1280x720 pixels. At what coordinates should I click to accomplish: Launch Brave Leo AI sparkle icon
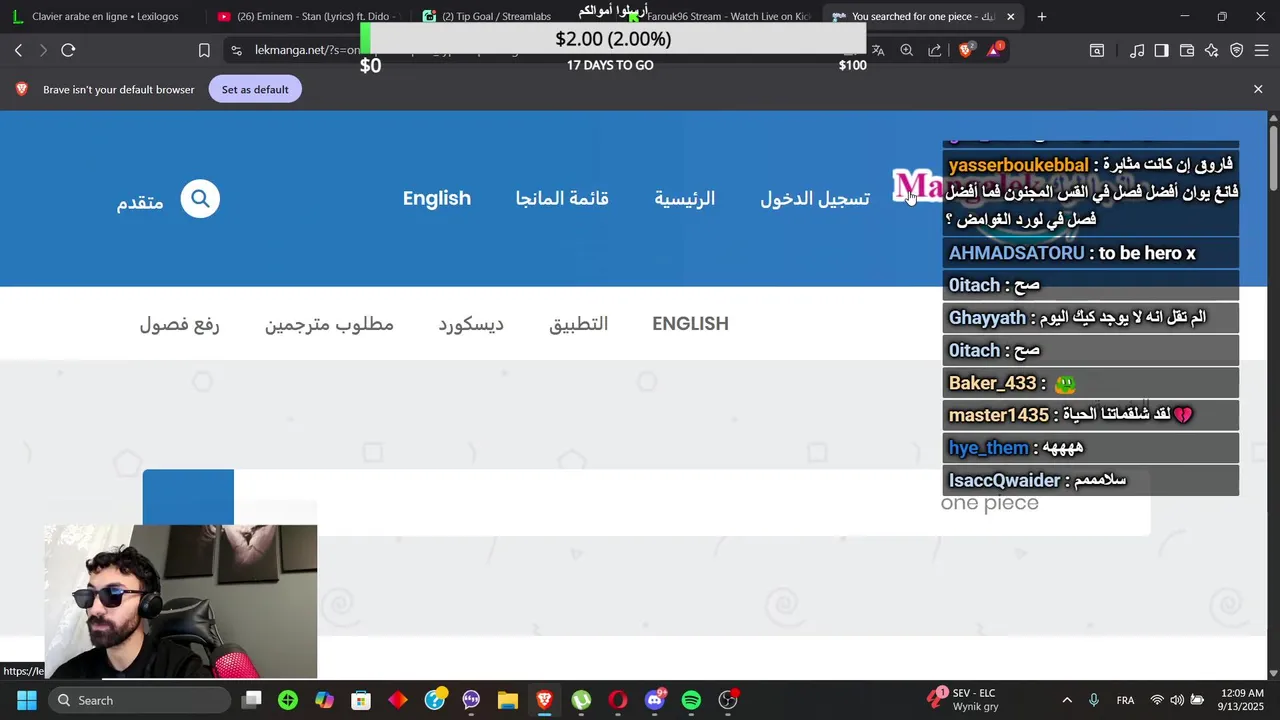[1212, 50]
